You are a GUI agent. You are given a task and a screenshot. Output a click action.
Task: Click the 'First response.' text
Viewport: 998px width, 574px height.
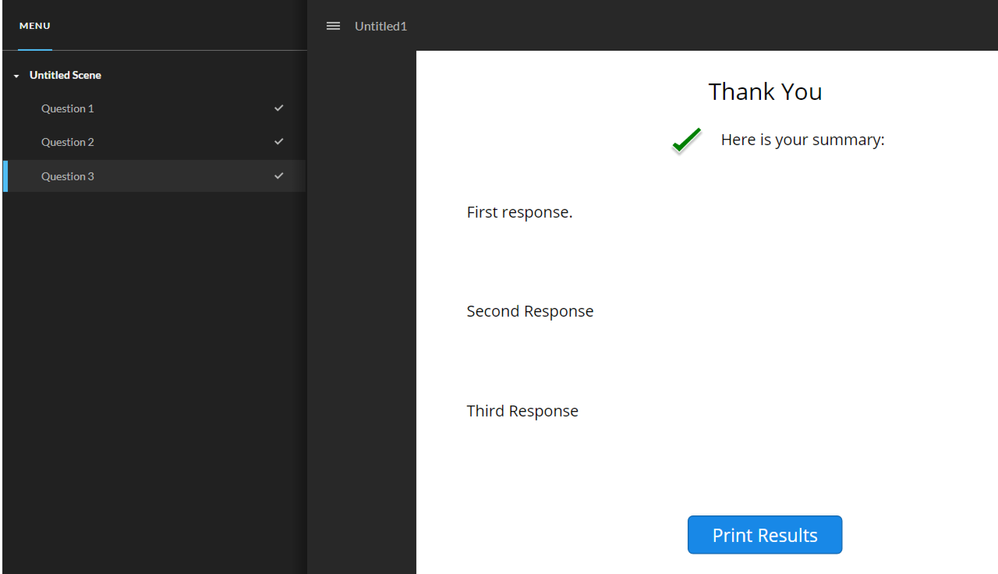(519, 212)
